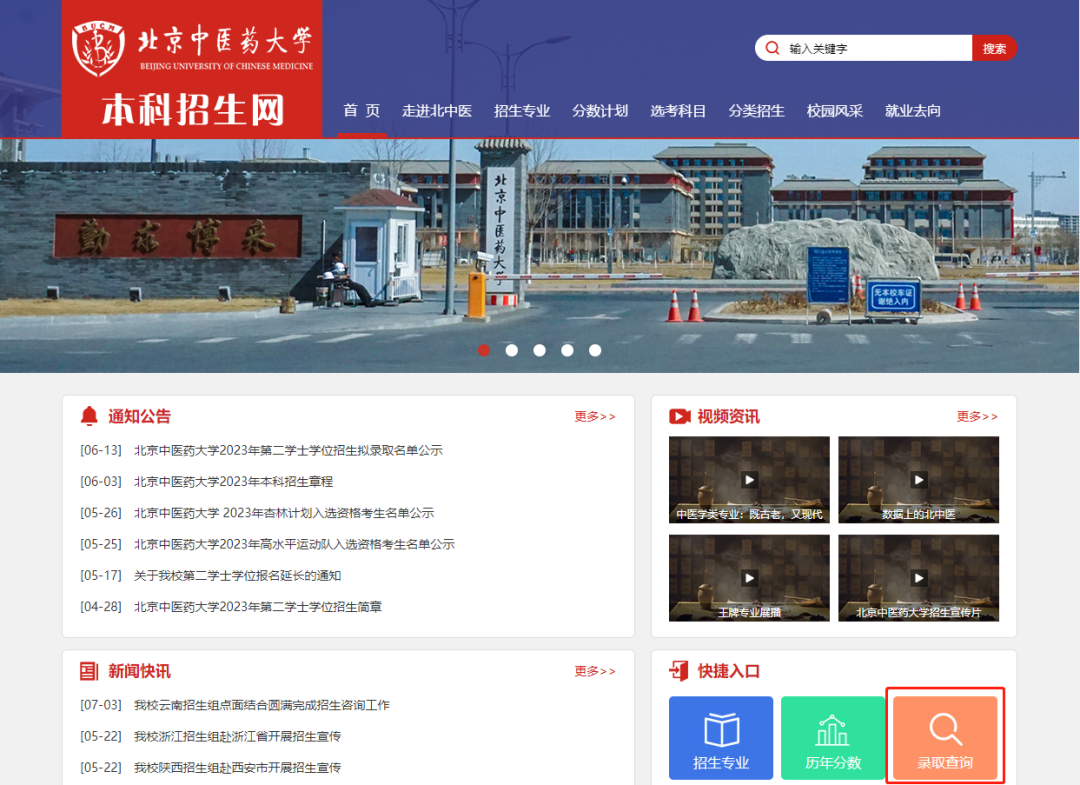Click the 本科招生网 site title

tap(193, 109)
